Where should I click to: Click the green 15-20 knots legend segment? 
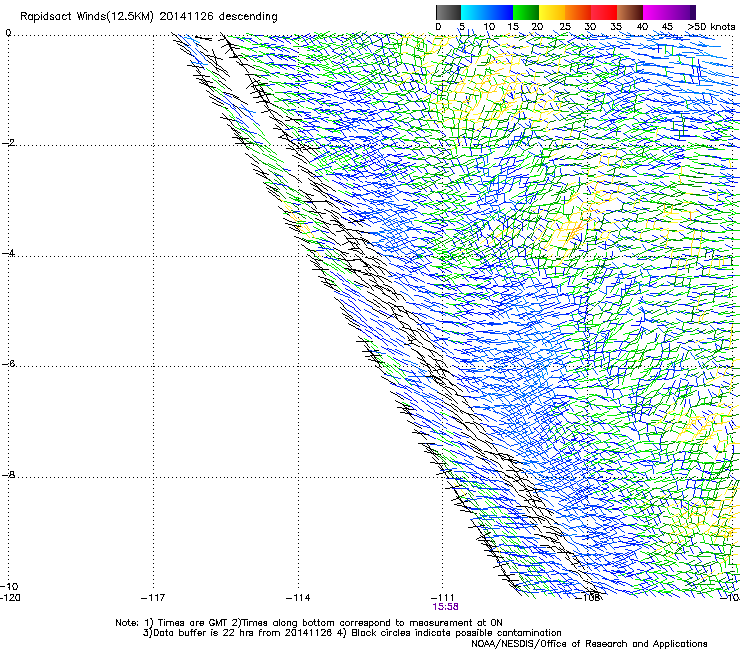pos(526,12)
